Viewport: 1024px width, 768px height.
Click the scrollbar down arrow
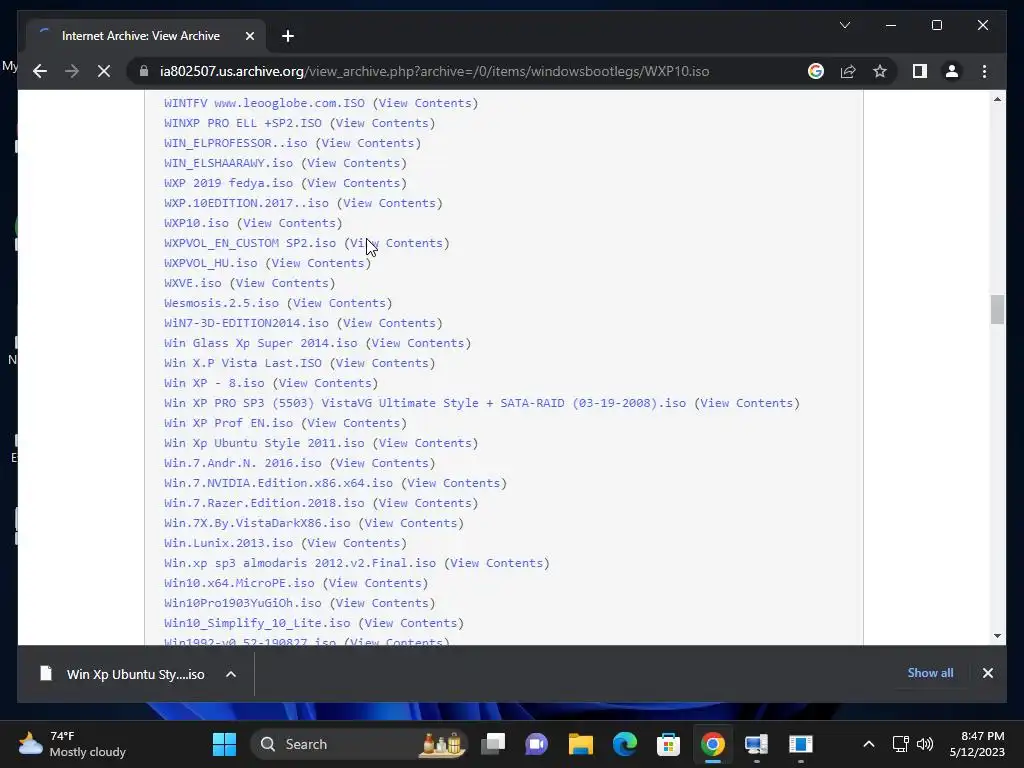(997, 635)
